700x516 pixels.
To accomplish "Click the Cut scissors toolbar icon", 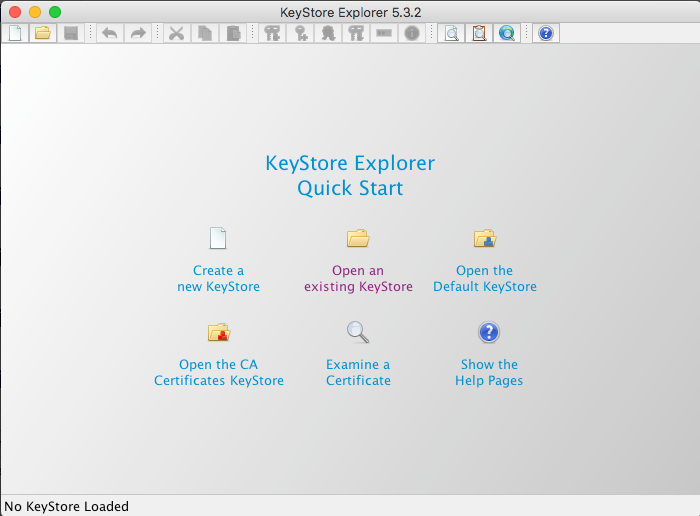I will point(177,33).
